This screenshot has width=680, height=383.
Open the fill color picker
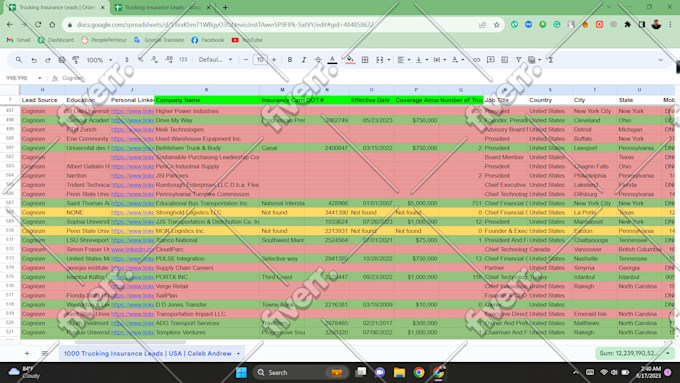[x=350, y=60]
